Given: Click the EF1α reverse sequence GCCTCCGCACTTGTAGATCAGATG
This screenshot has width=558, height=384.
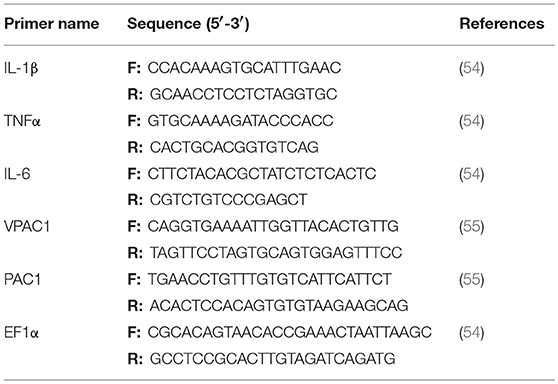Looking at the screenshot, I should tap(273, 359).
